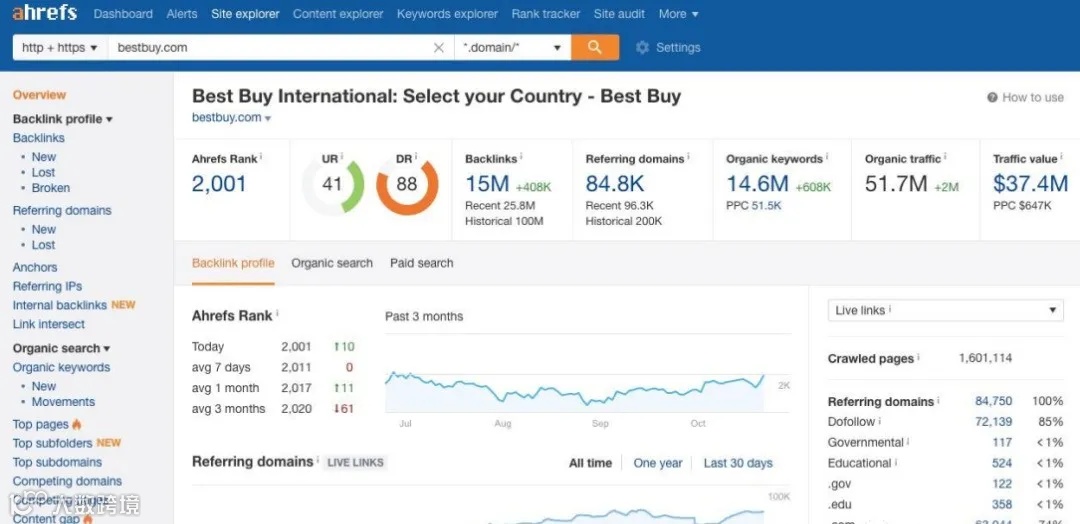Click the info icon beside Crawled pages
The image size is (1080, 524).
(918, 357)
